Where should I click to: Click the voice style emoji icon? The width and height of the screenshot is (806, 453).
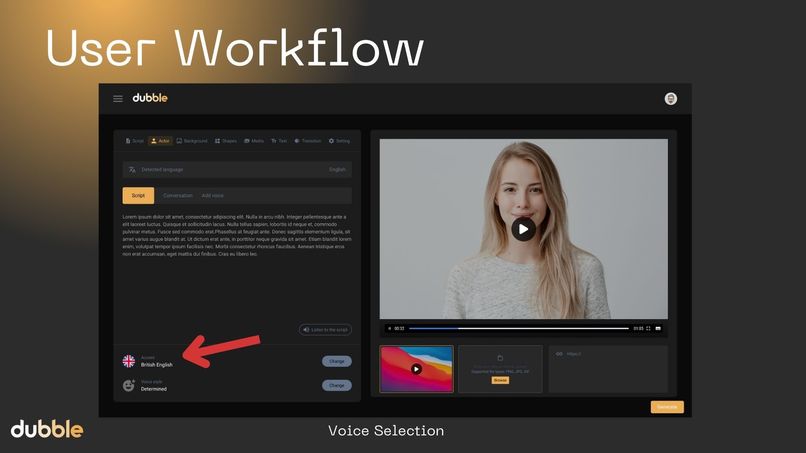(129, 385)
